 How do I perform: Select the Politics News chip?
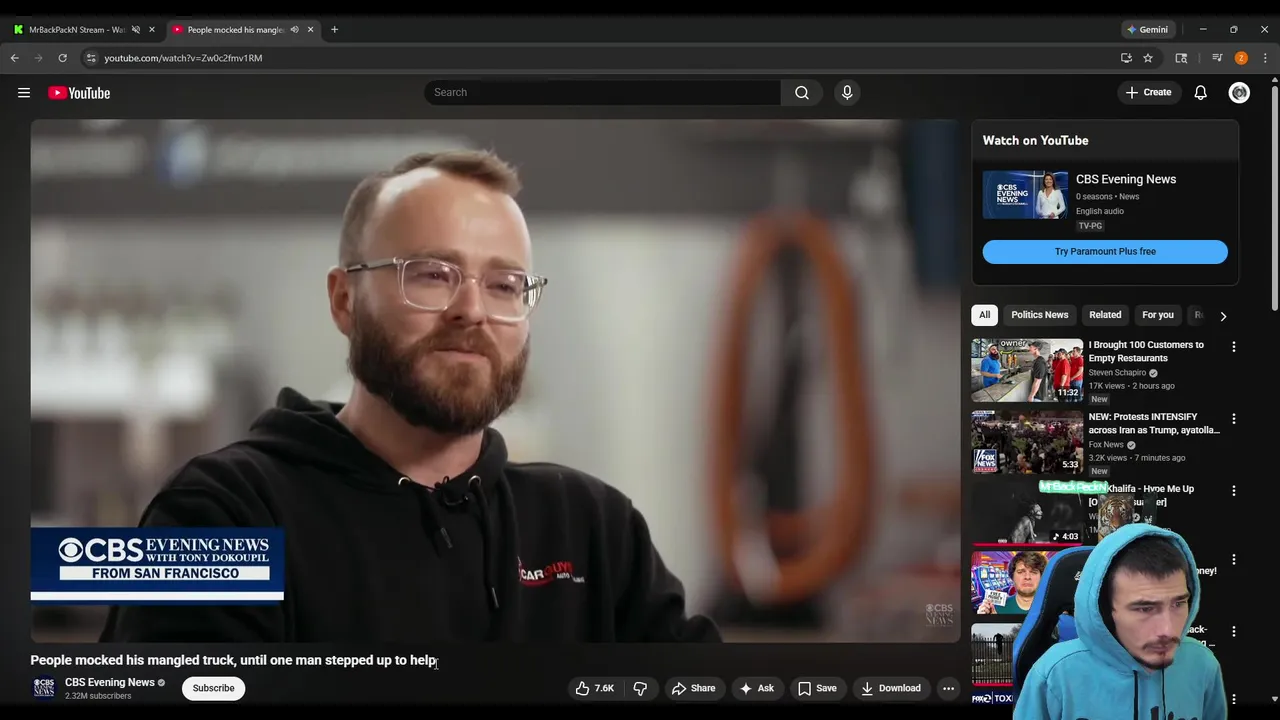(x=1039, y=315)
